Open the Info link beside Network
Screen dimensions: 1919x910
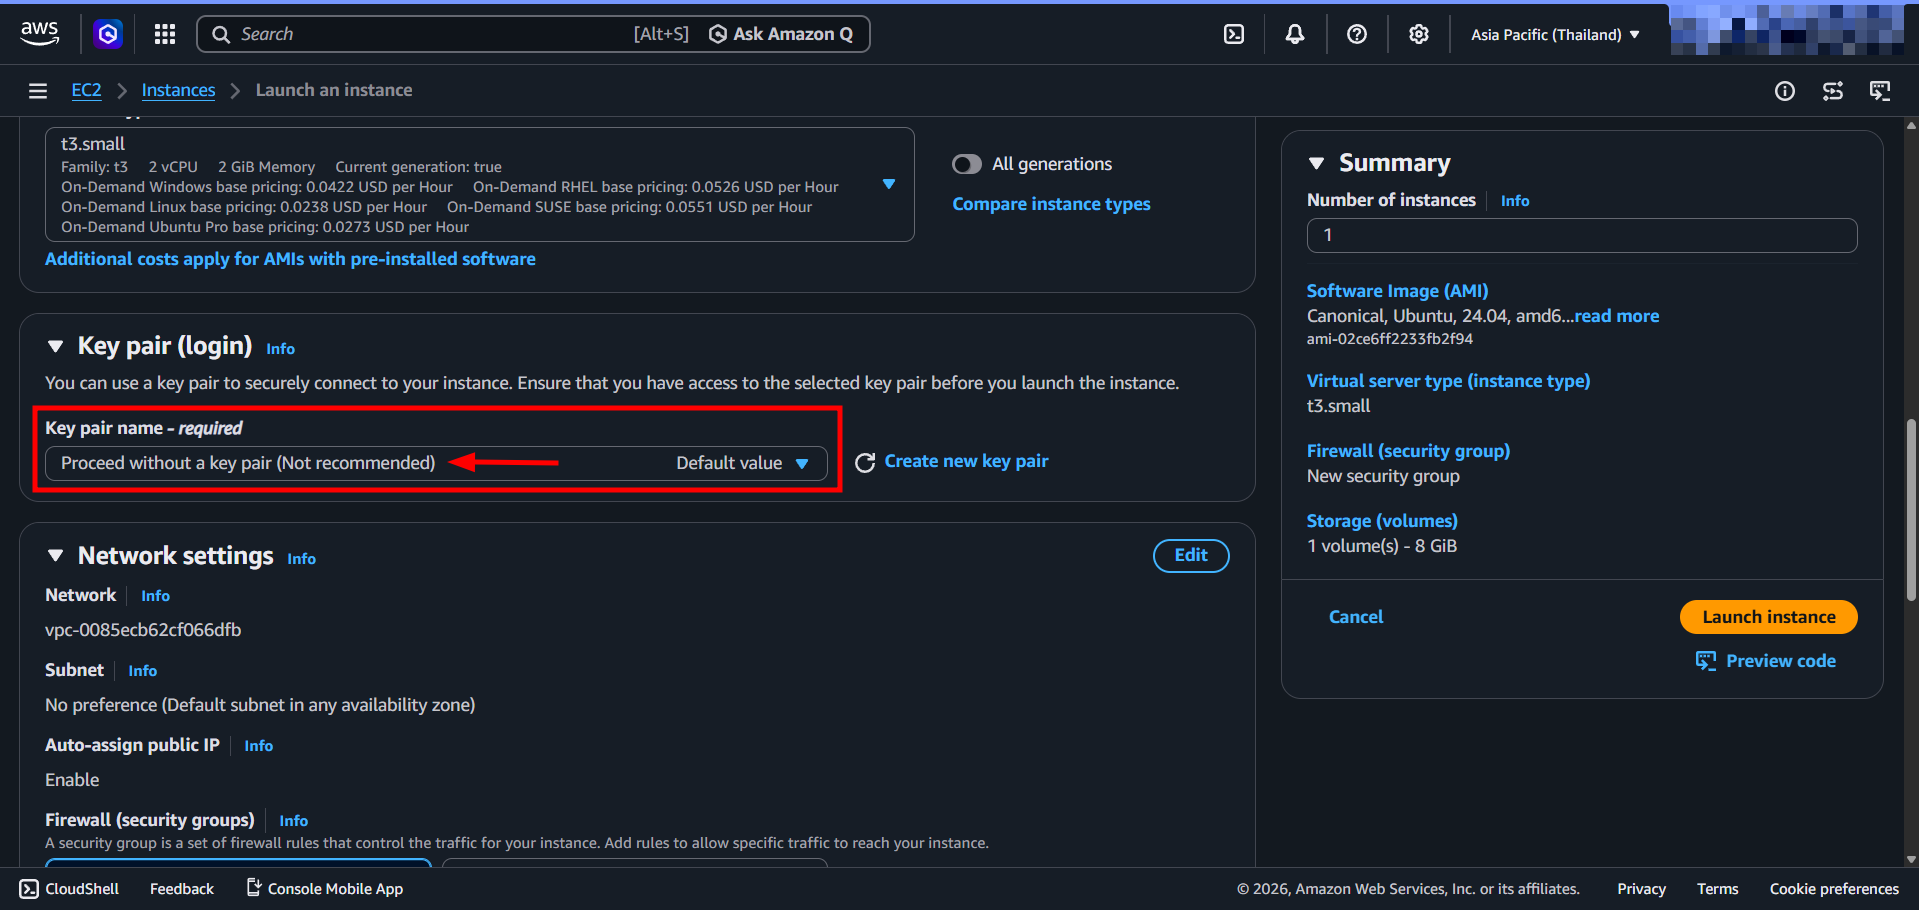pos(155,596)
